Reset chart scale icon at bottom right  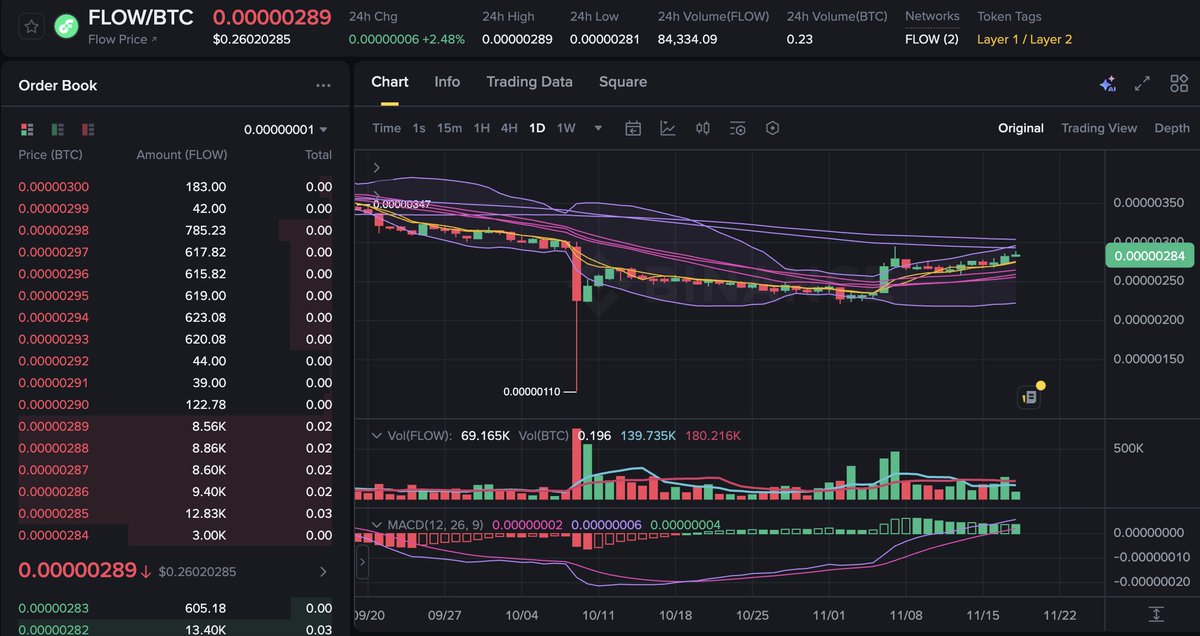pyautogui.click(x=1156, y=613)
